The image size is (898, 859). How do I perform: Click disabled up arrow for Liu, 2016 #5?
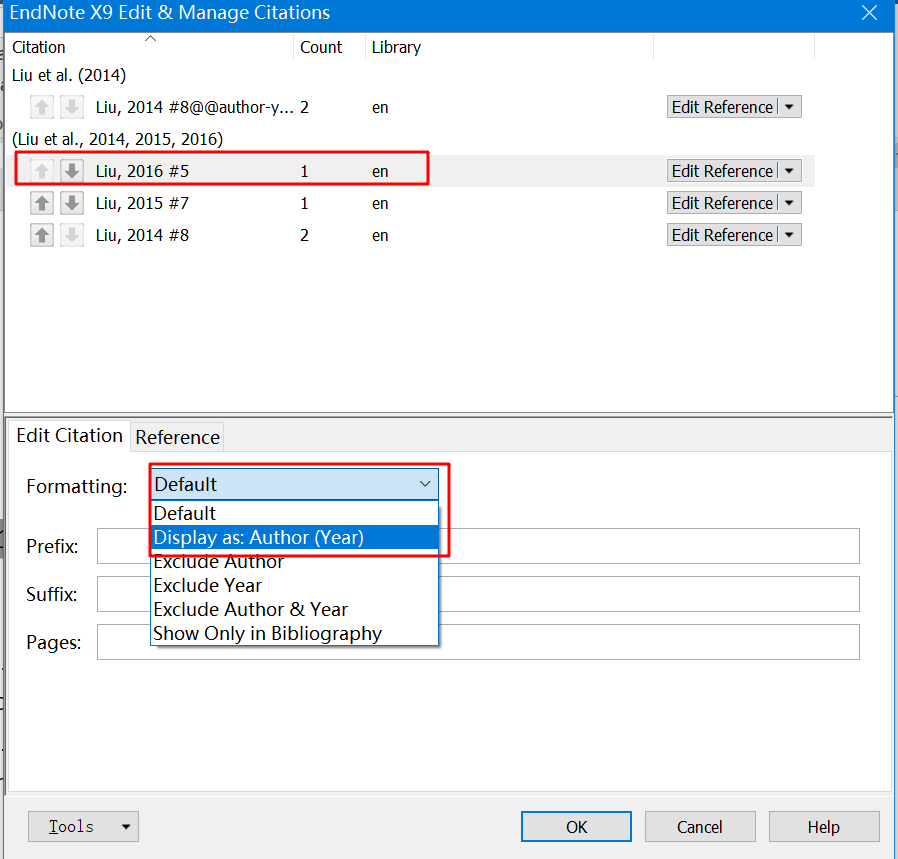coord(42,171)
